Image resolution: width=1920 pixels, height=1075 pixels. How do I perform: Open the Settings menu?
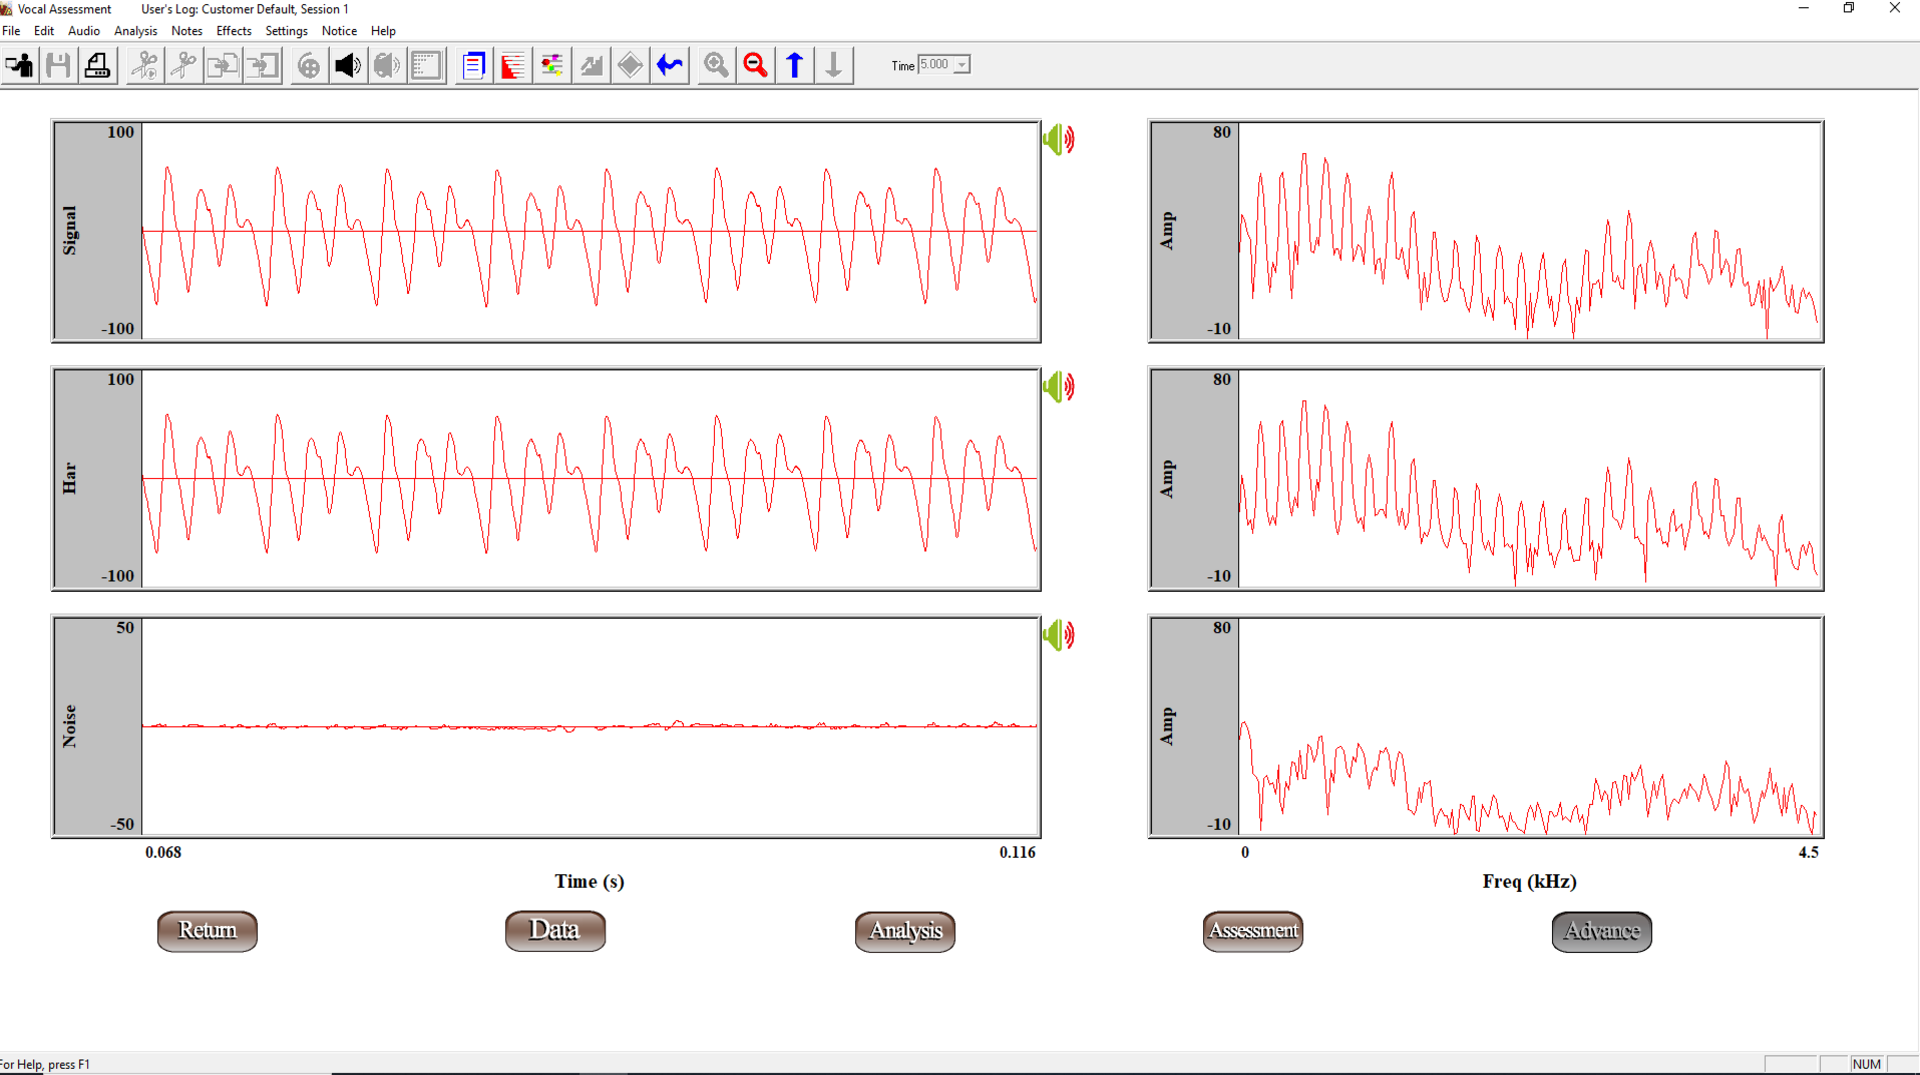[x=286, y=31]
